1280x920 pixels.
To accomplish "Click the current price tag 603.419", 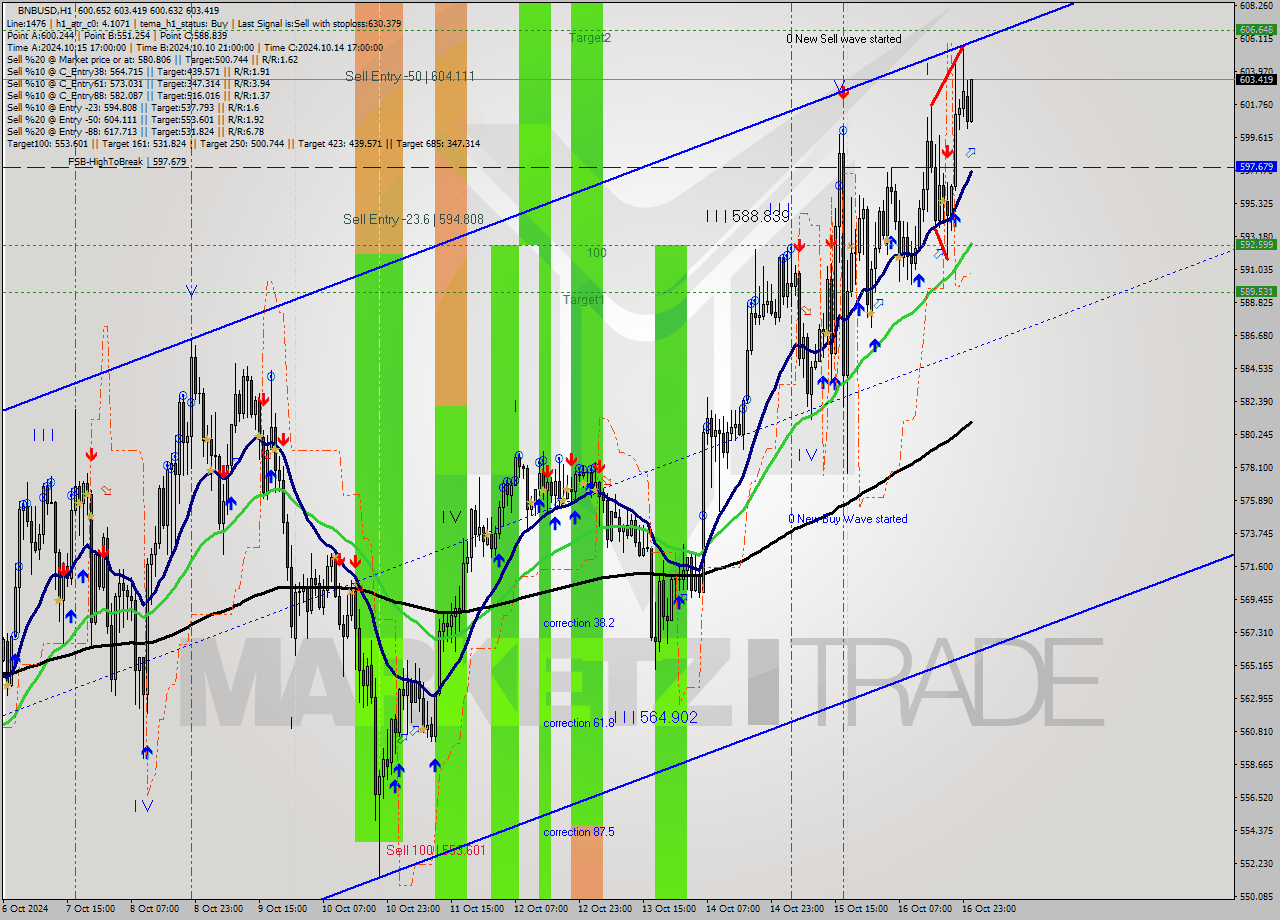I will click(x=1256, y=79).
